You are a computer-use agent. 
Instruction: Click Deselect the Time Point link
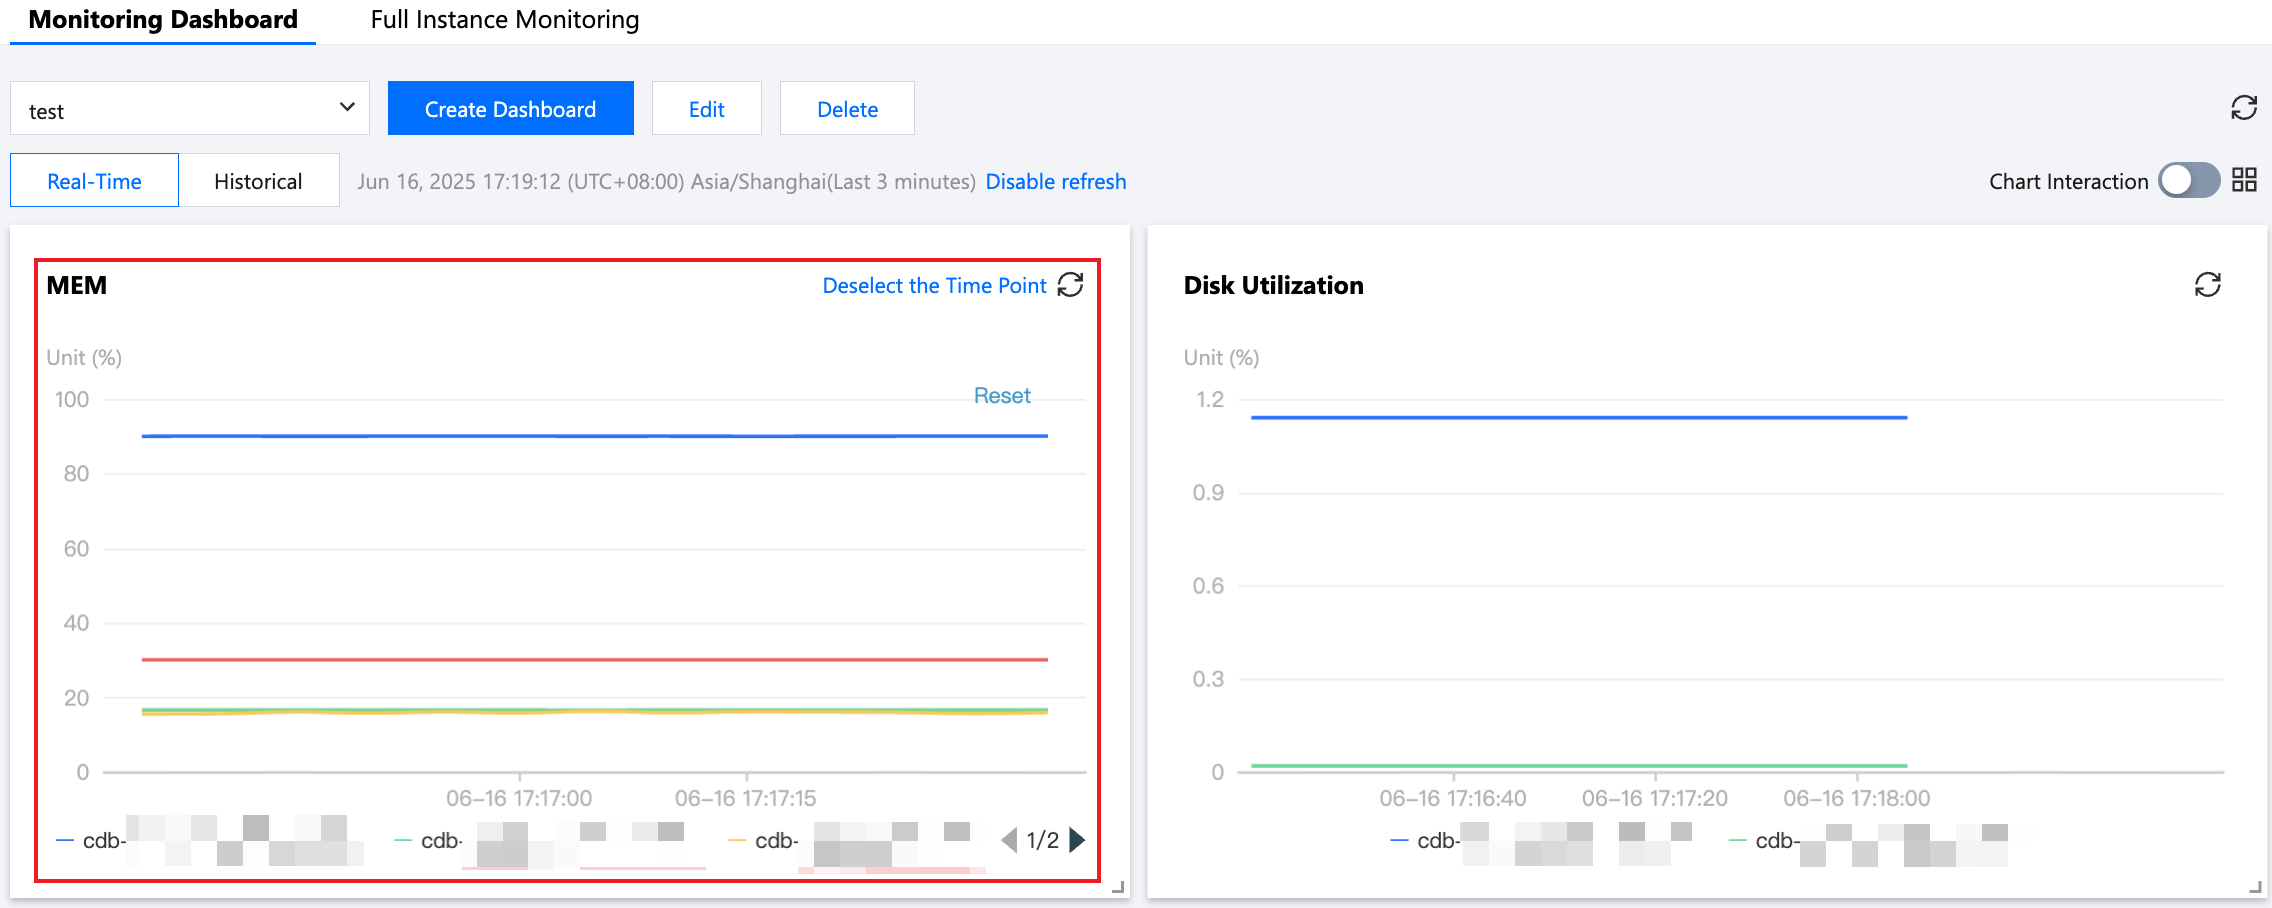[x=934, y=286]
